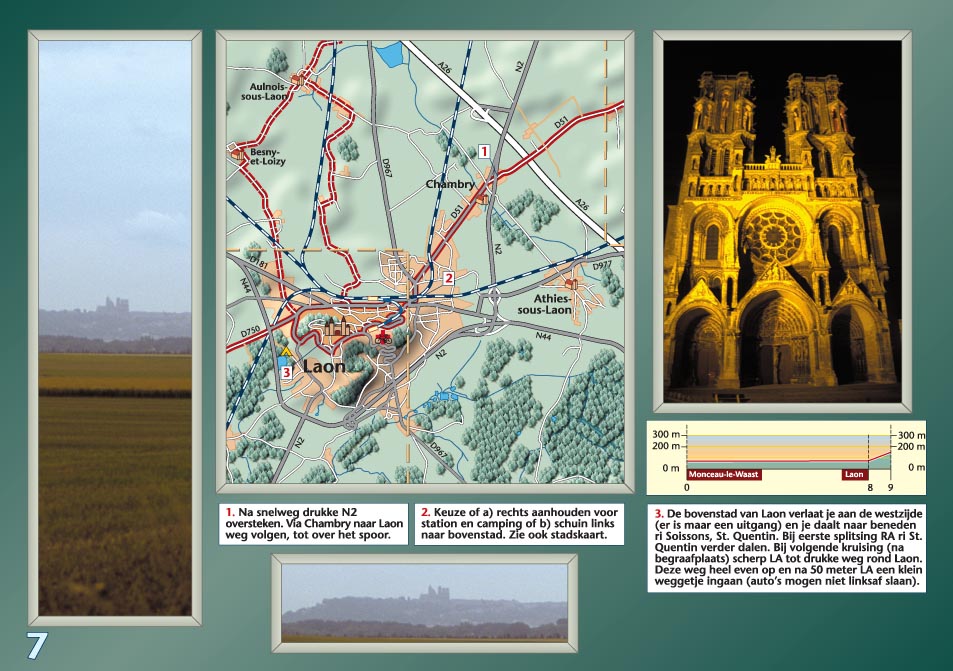Click the village icon at Aulnois-sous-Laon

297,78
